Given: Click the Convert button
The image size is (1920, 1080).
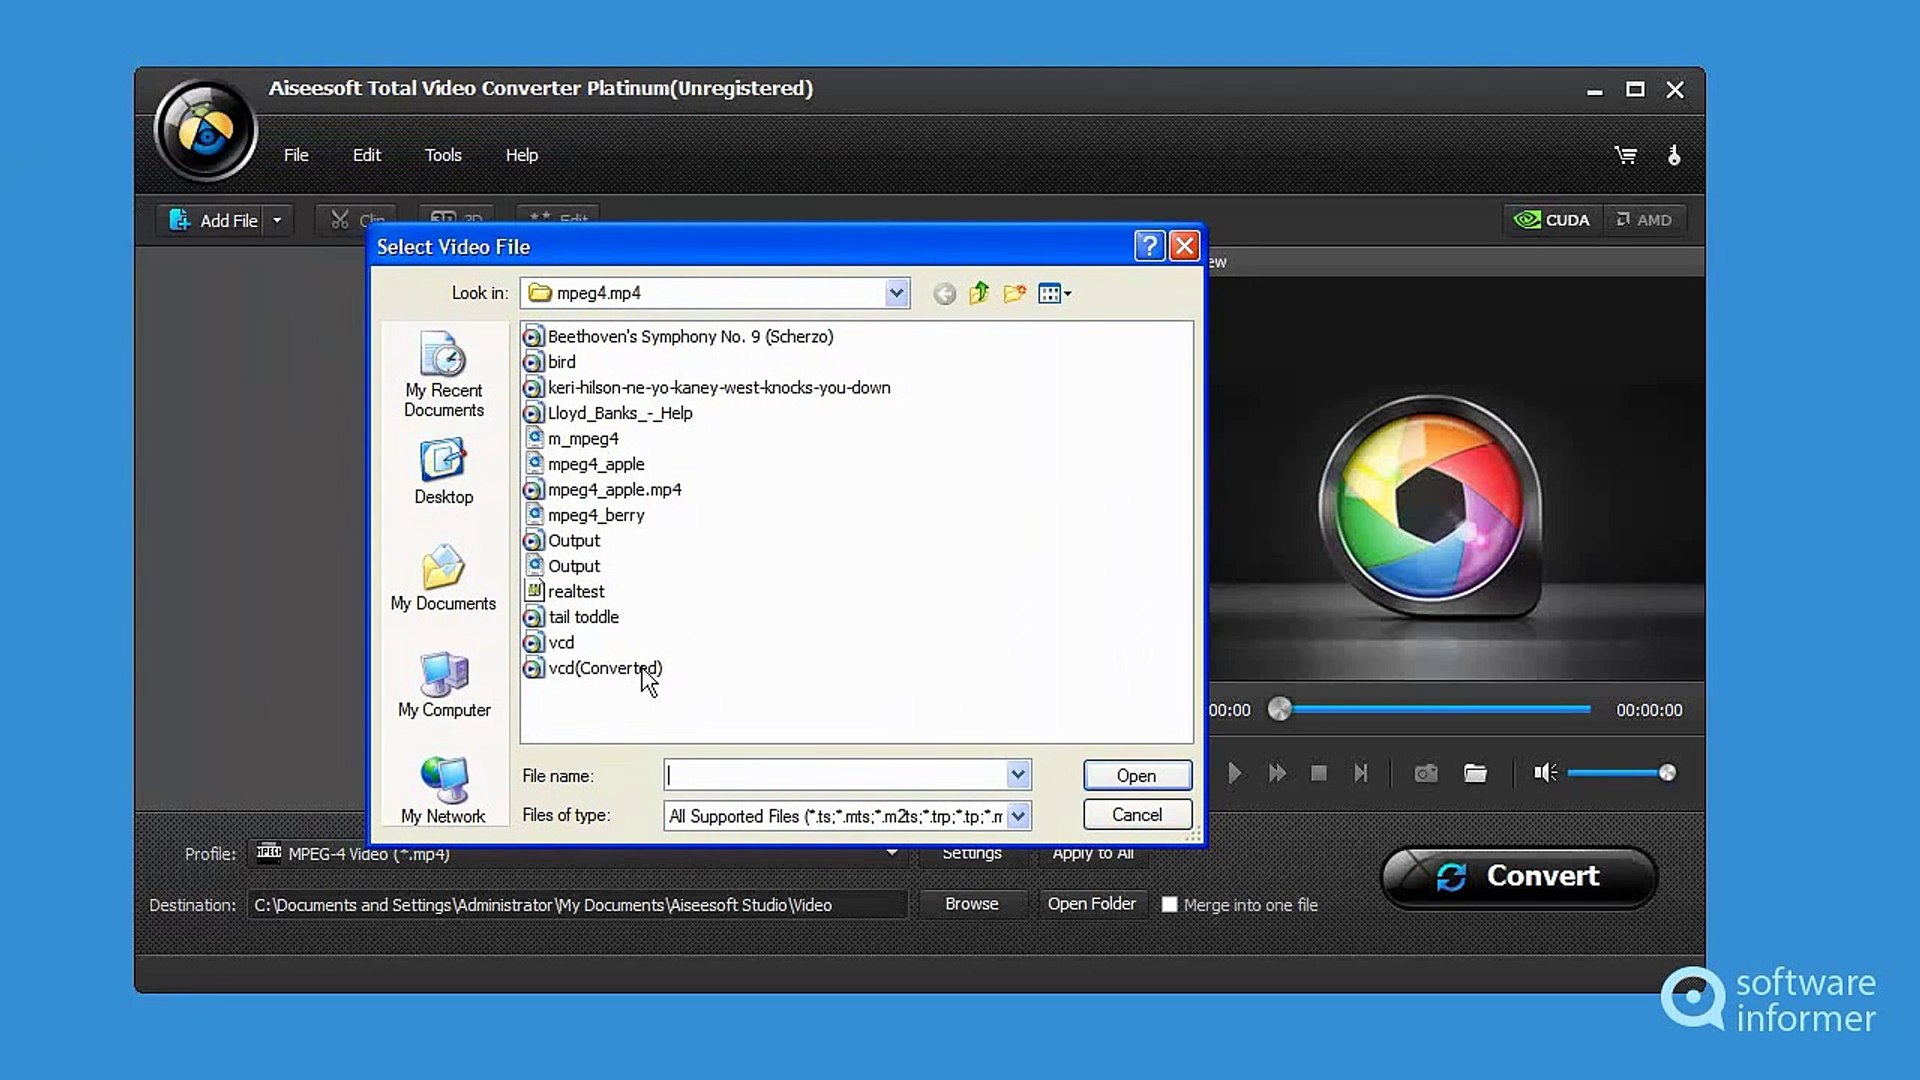Looking at the screenshot, I should 1519,877.
